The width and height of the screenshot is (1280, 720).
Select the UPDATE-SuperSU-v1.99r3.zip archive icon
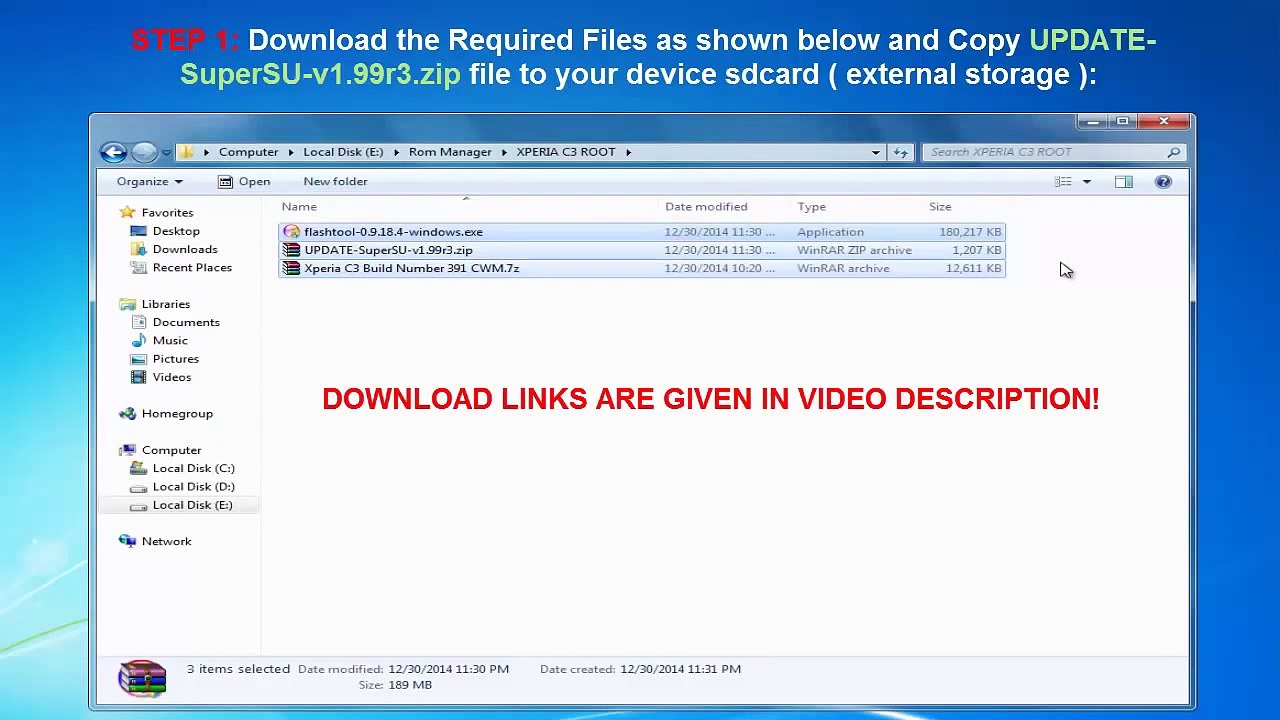click(291, 250)
